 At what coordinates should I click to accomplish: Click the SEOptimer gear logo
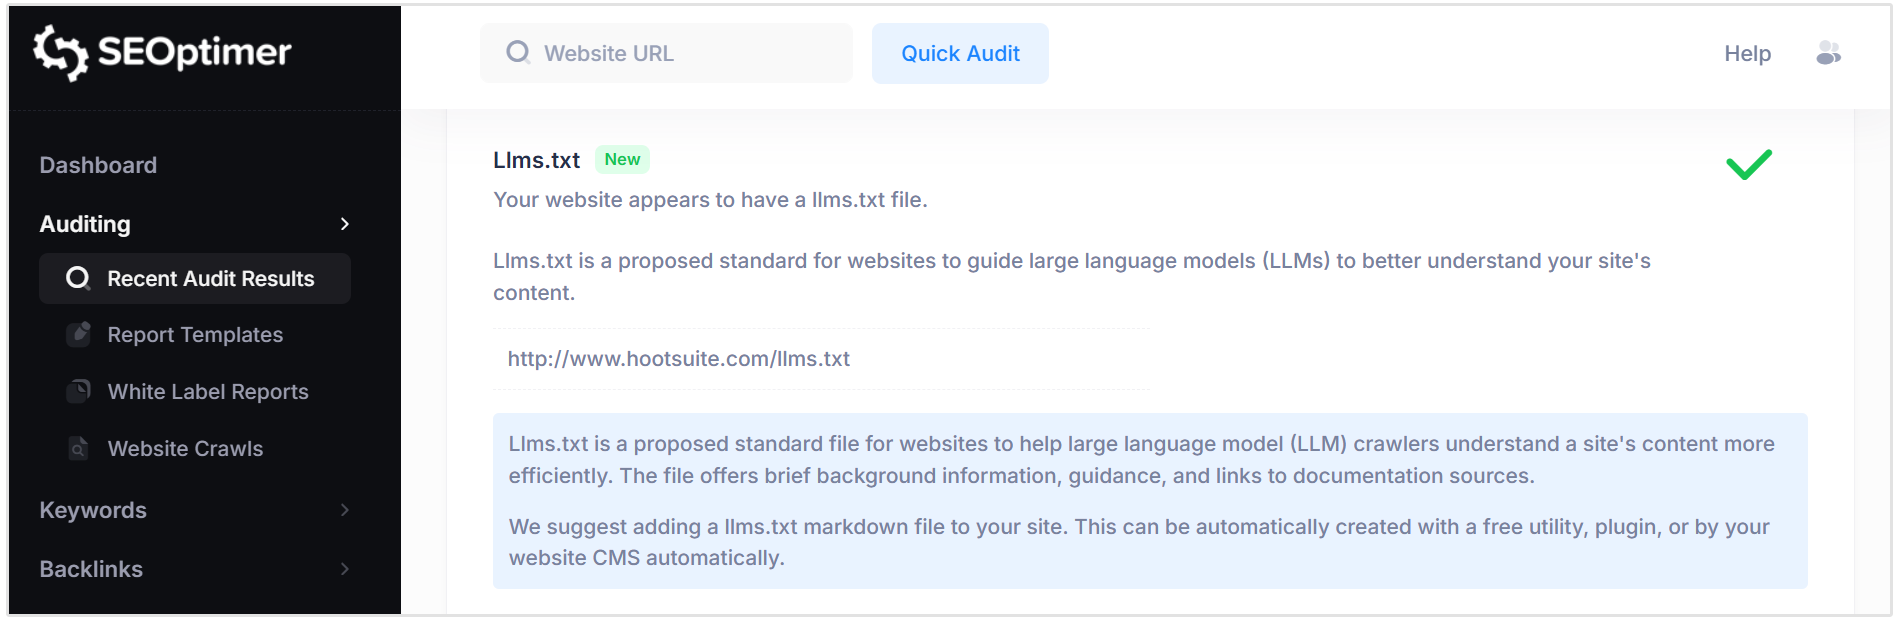tap(58, 52)
